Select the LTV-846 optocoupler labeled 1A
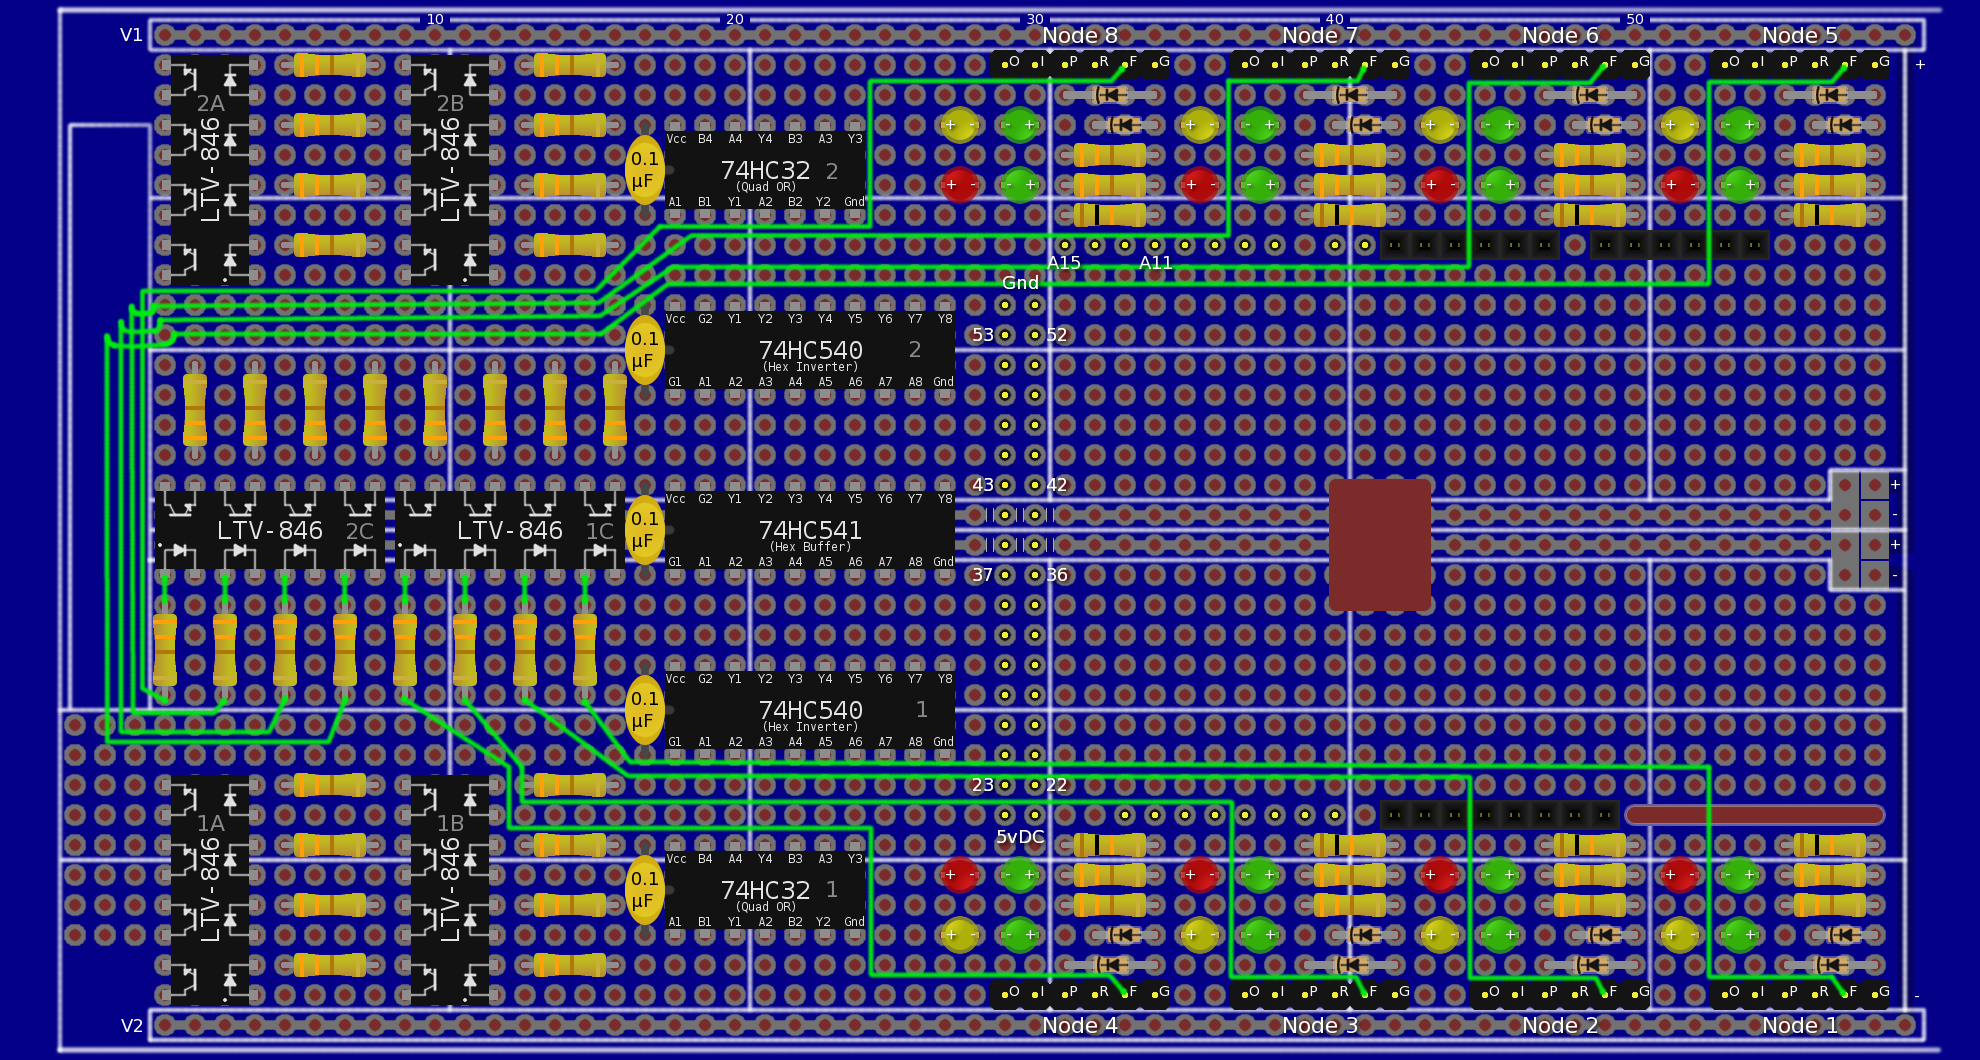The height and width of the screenshot is (1060, 1980). (210, 890)
